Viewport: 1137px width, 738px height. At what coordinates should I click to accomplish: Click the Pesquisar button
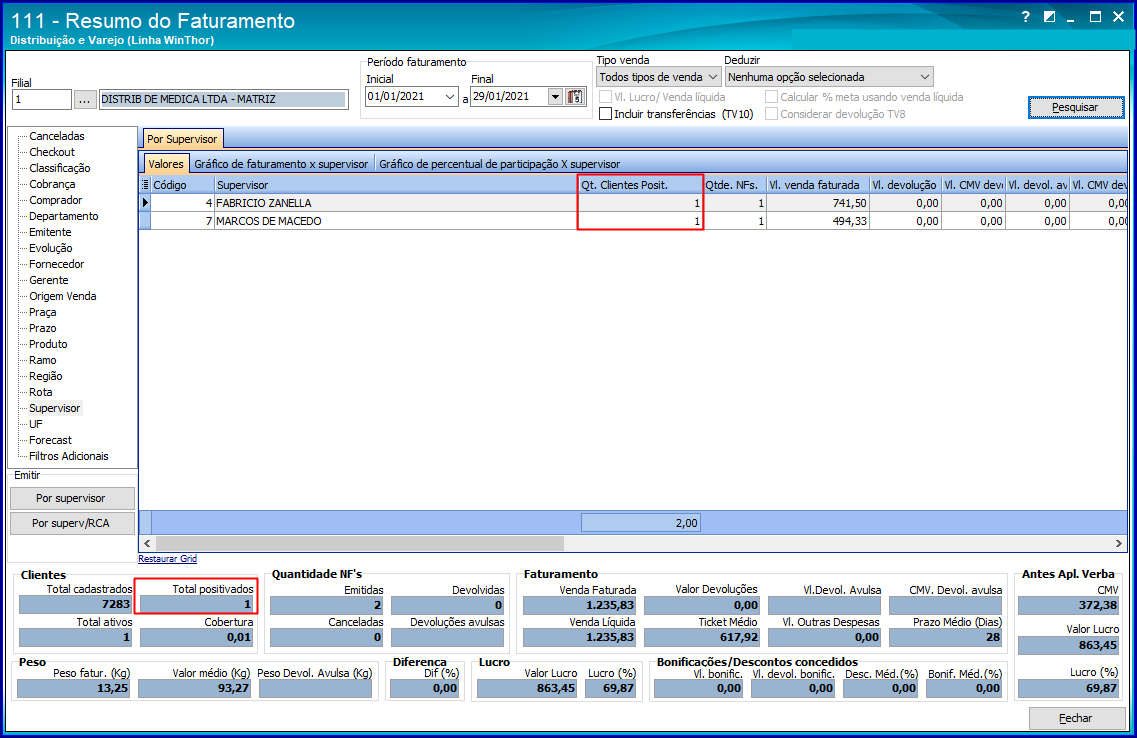pyautogui.click(x=1075, y=107)
